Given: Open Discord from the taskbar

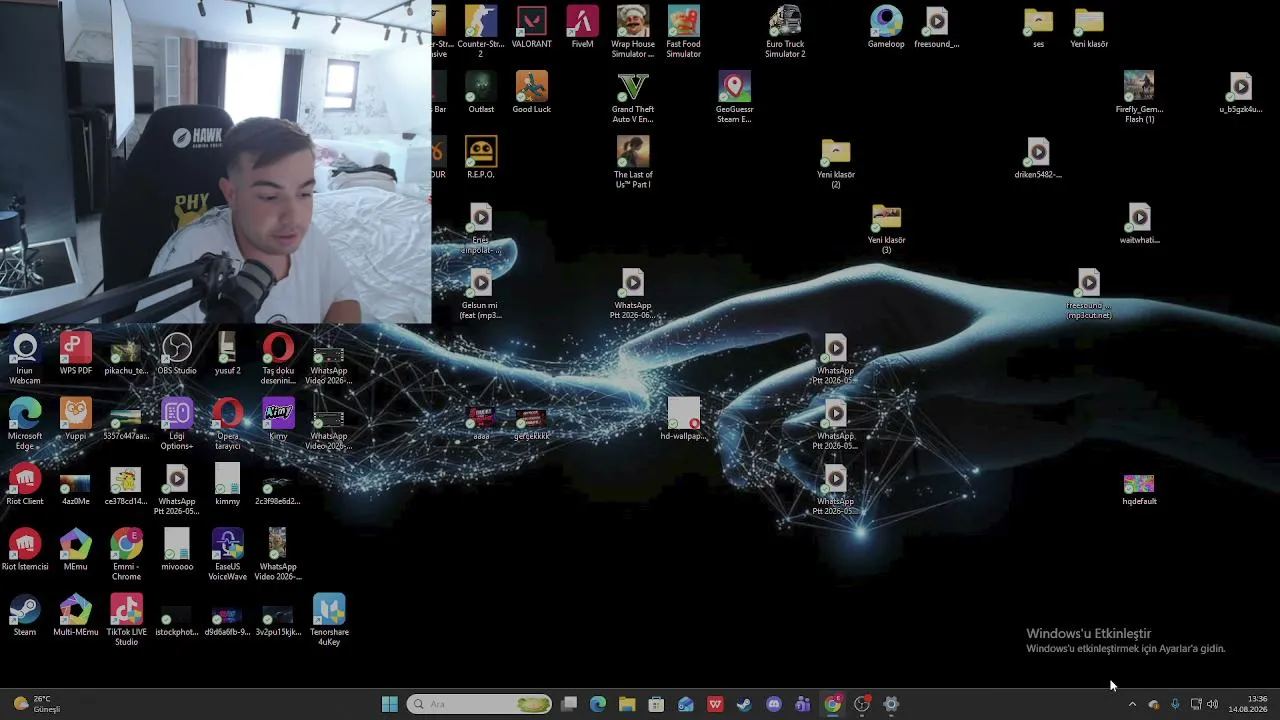Looking at the screenshot, I should coord(773,704).
